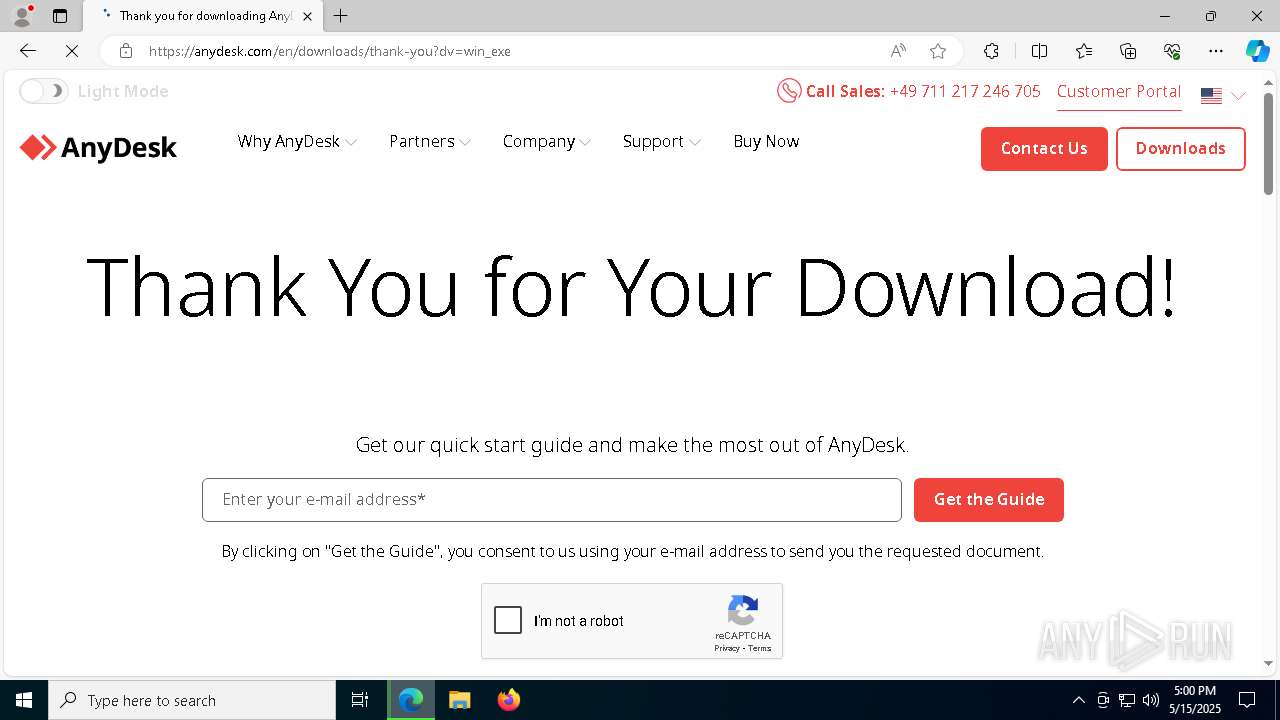Click the e-mail address input field
The height and width of the screenshot is (720, 1280).
point(552,500)
